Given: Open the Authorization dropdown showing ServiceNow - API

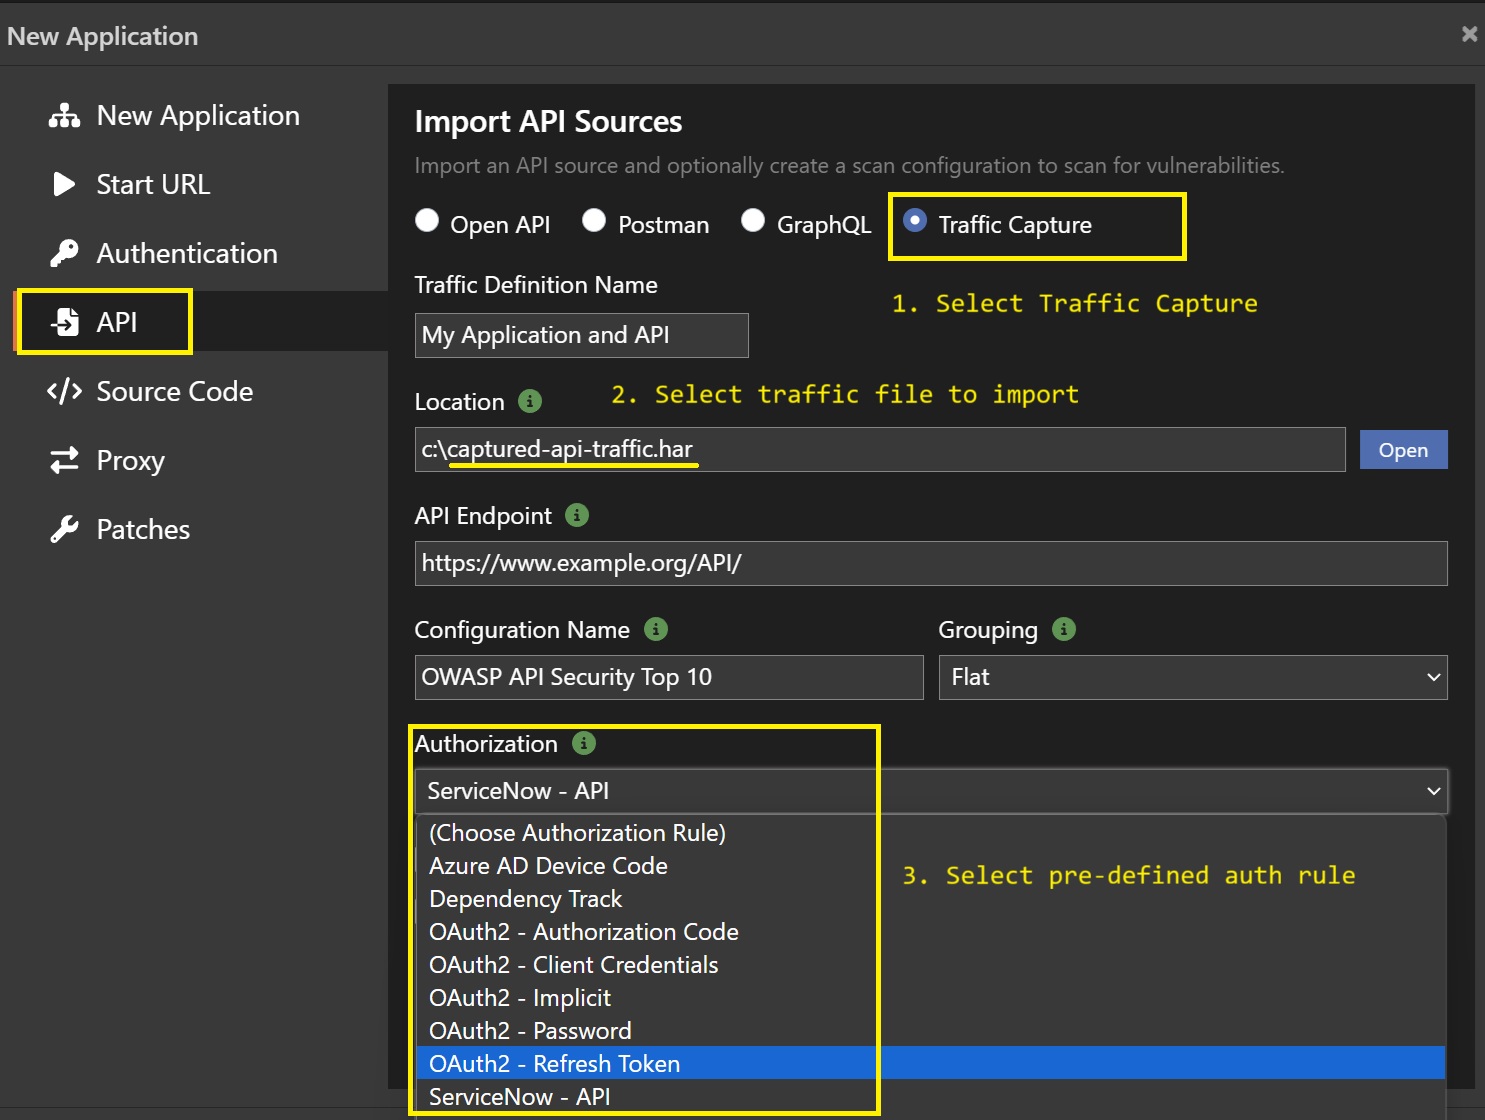Looking at the screenshot, I should [930, 791].
